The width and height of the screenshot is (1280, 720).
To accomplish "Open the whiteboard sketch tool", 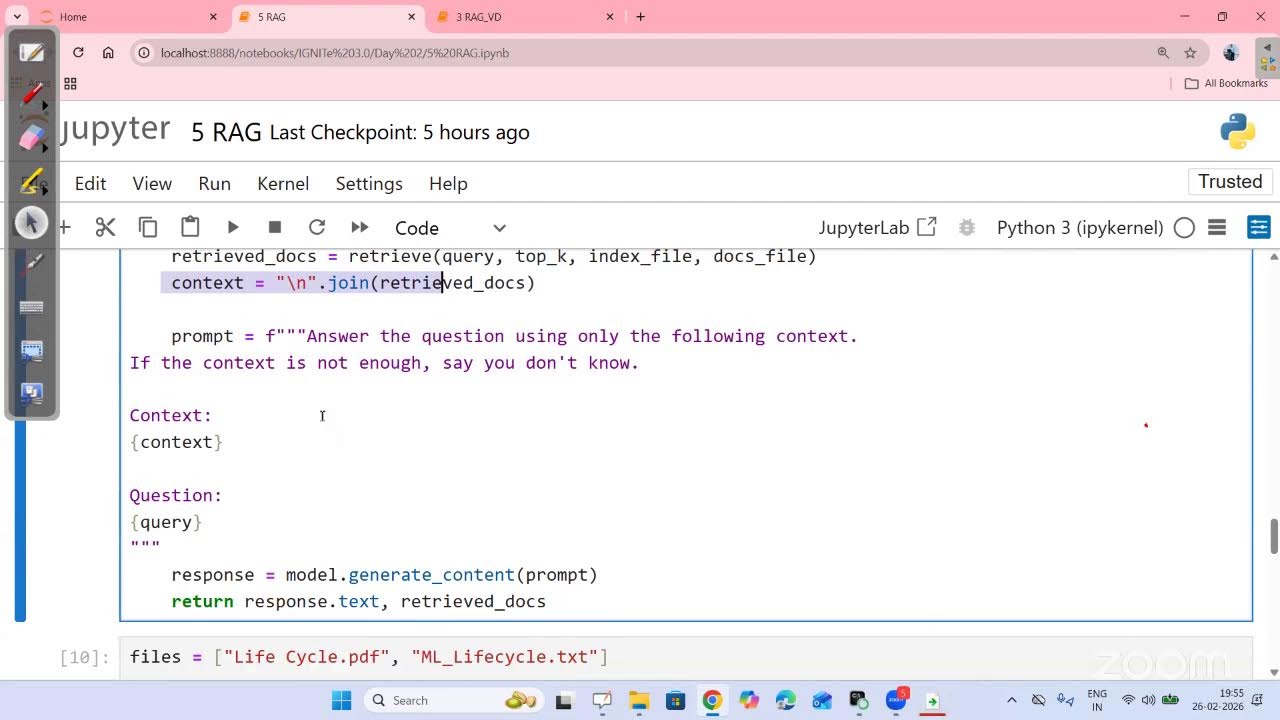I will pos(32,52).
